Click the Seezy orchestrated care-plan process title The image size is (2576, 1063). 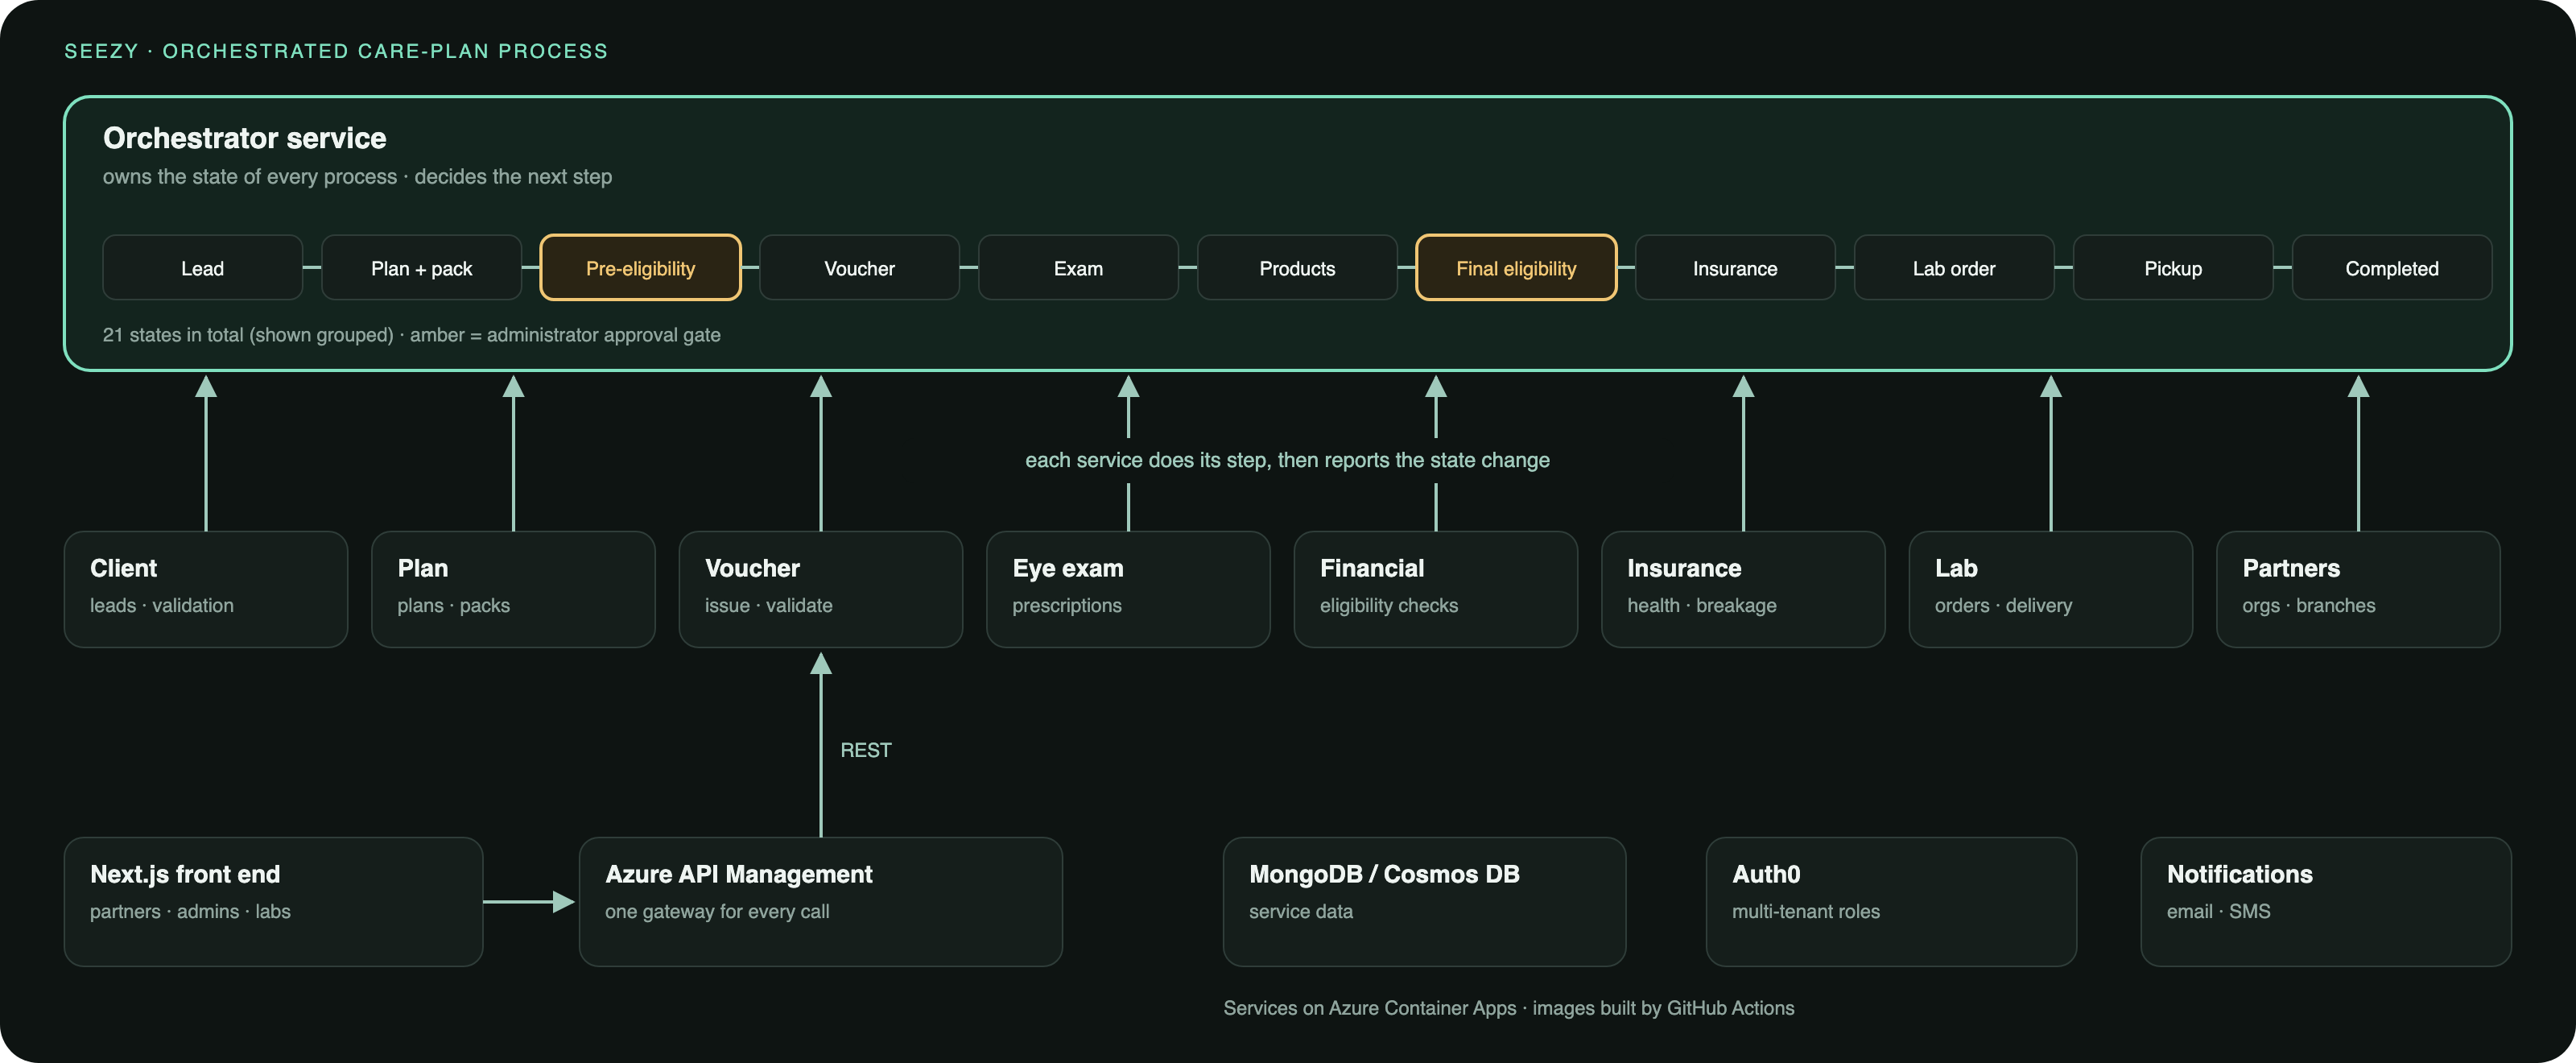[336, 51]
